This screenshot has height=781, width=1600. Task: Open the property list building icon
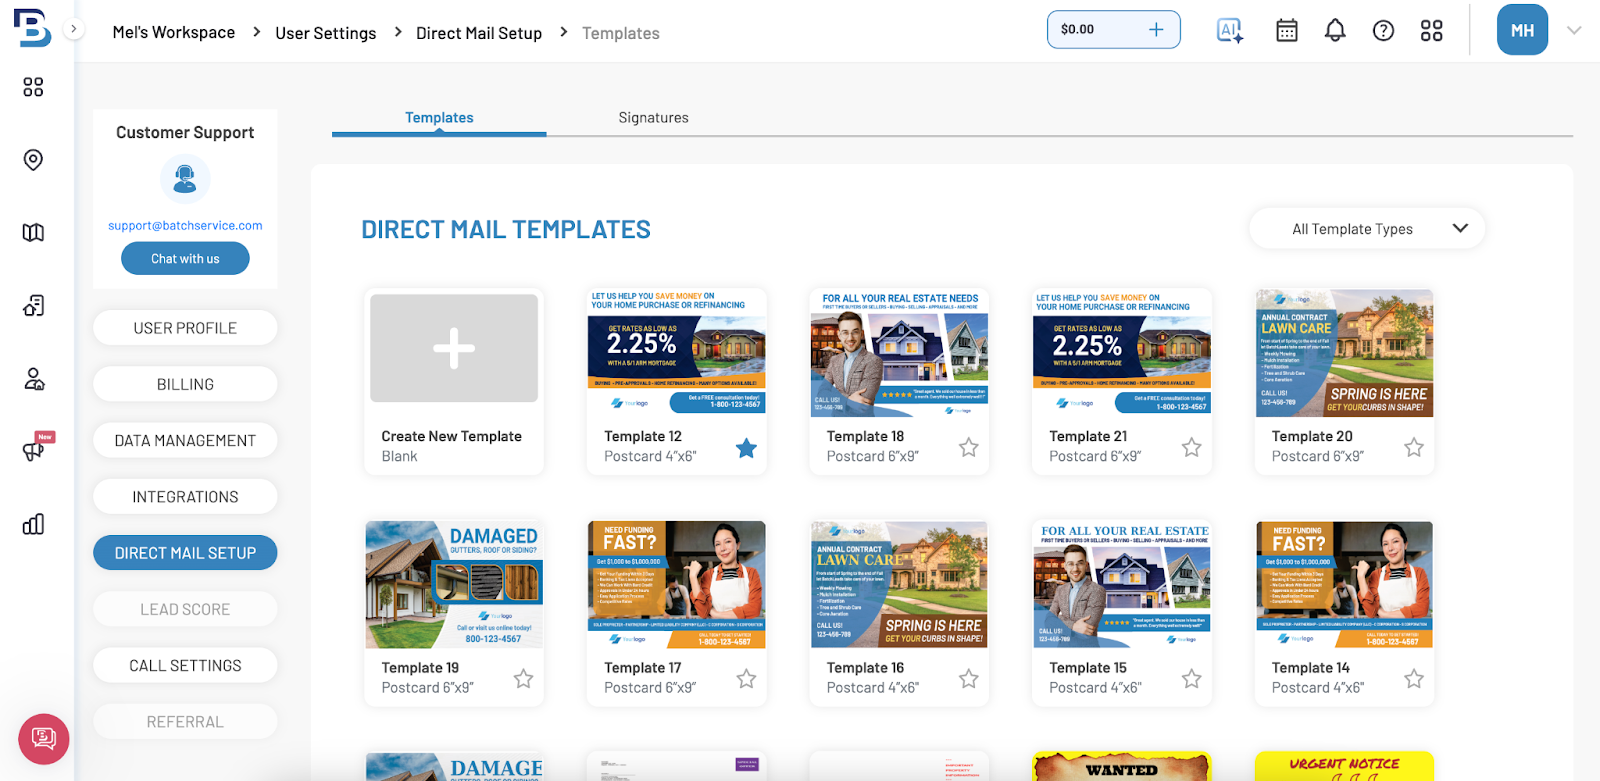click(x=33, y=305)
